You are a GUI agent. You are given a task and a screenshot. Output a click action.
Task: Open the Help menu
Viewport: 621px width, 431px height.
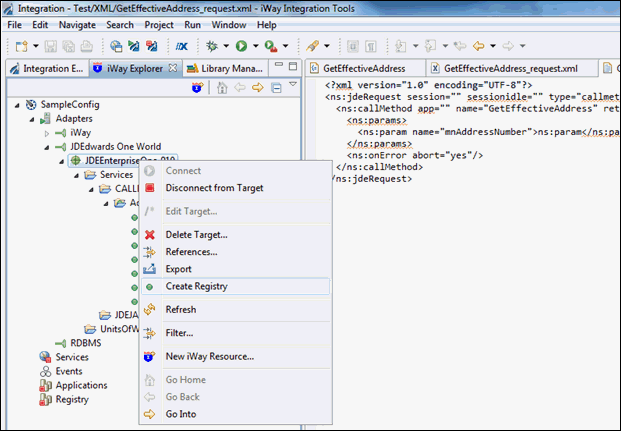(267, 25)
